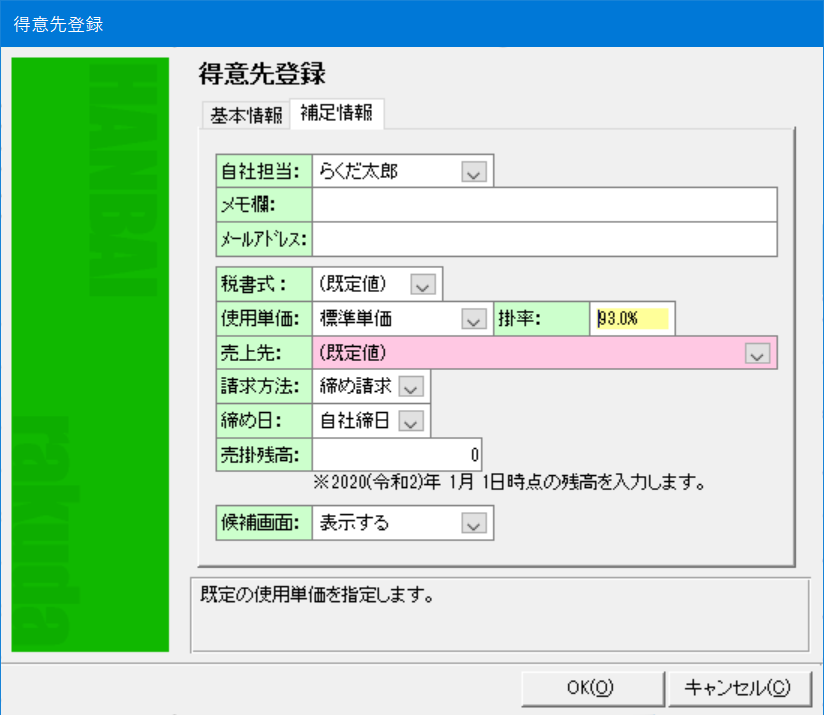Expand the 税書式 dropdown
This screenshot has height=715, width=824.
coord(423,284)
